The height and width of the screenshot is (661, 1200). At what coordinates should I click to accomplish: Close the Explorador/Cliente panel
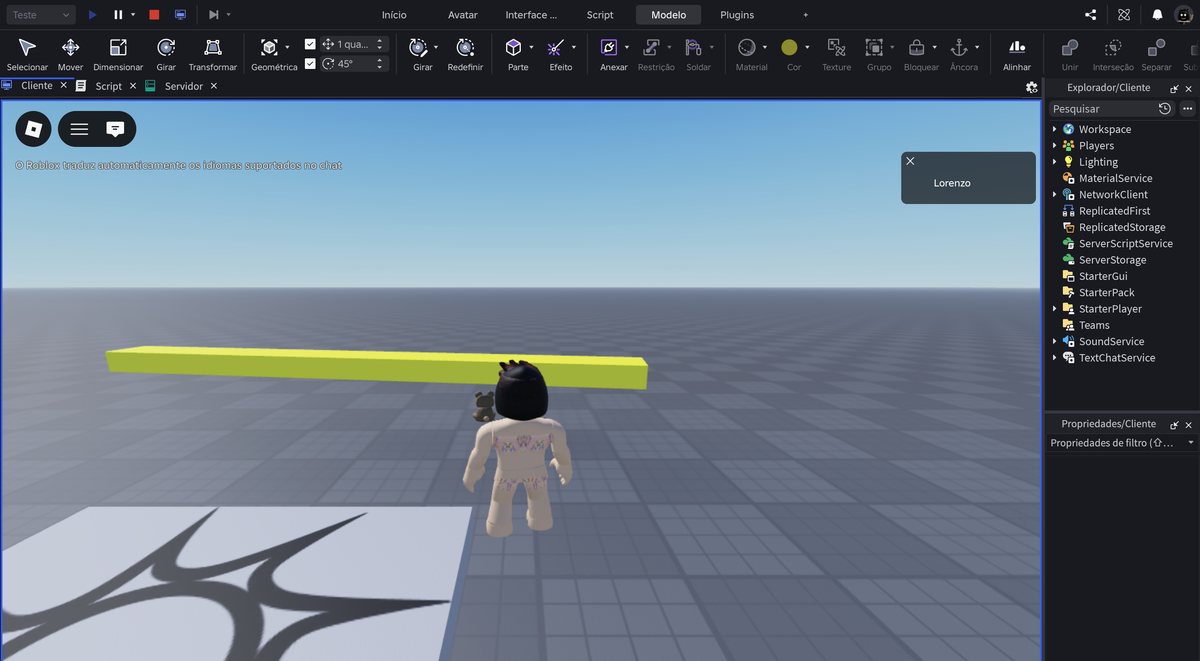pos(1188,88)
